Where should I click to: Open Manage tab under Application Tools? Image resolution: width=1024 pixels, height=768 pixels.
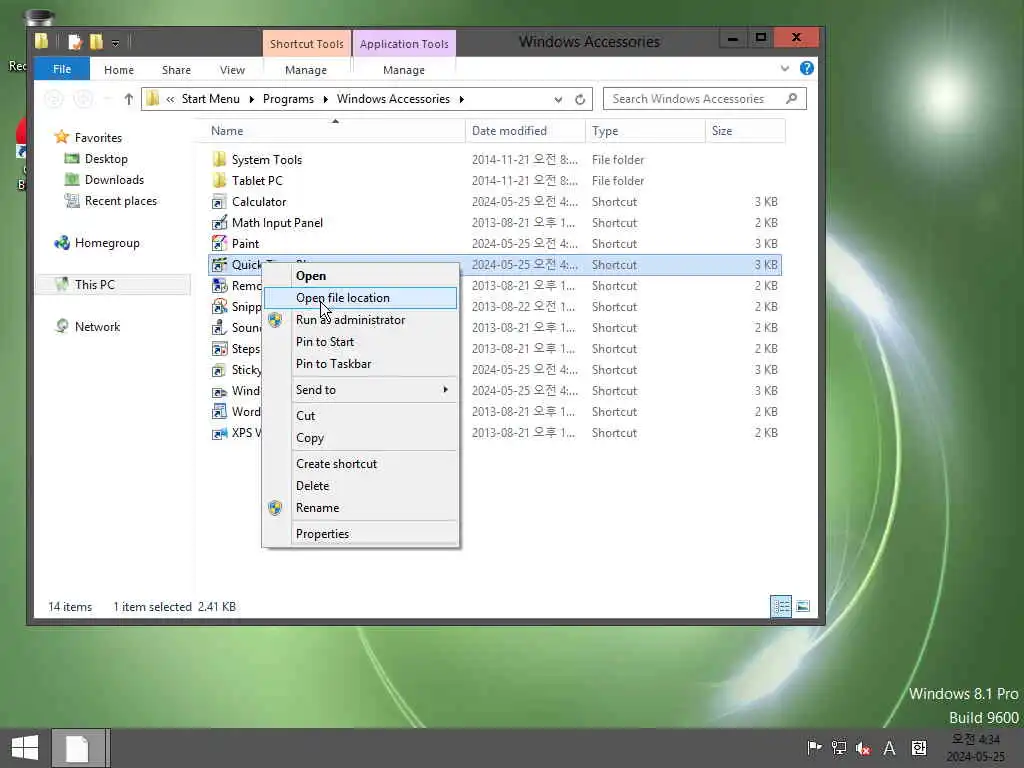(x=404, y=69)
